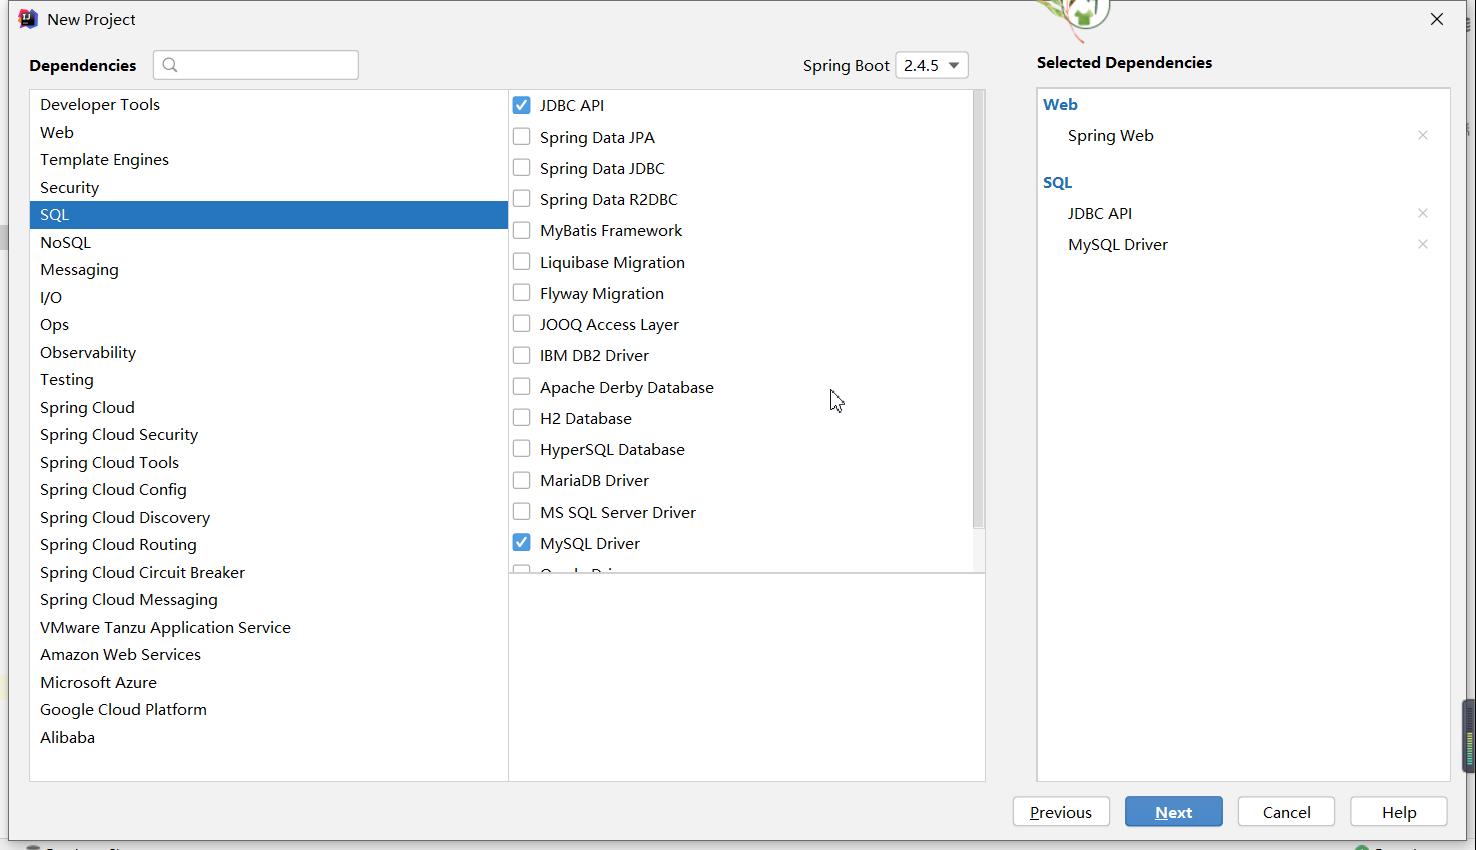The height and width of the screenshot is (850, 1476).
Task: Remove MySQL Driver from selected dependencies
Action: pos(1422,244)
